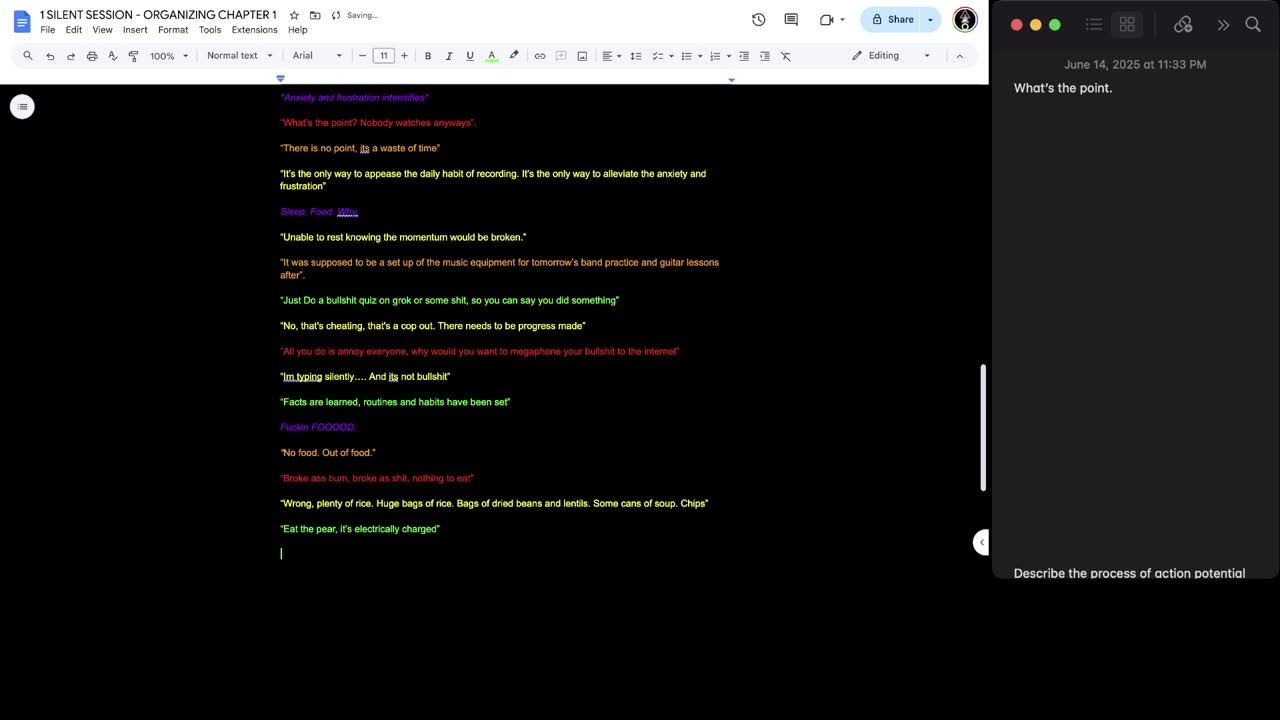Open the File menu
Screen dimensions: 1280x720
tap(48, 30)
